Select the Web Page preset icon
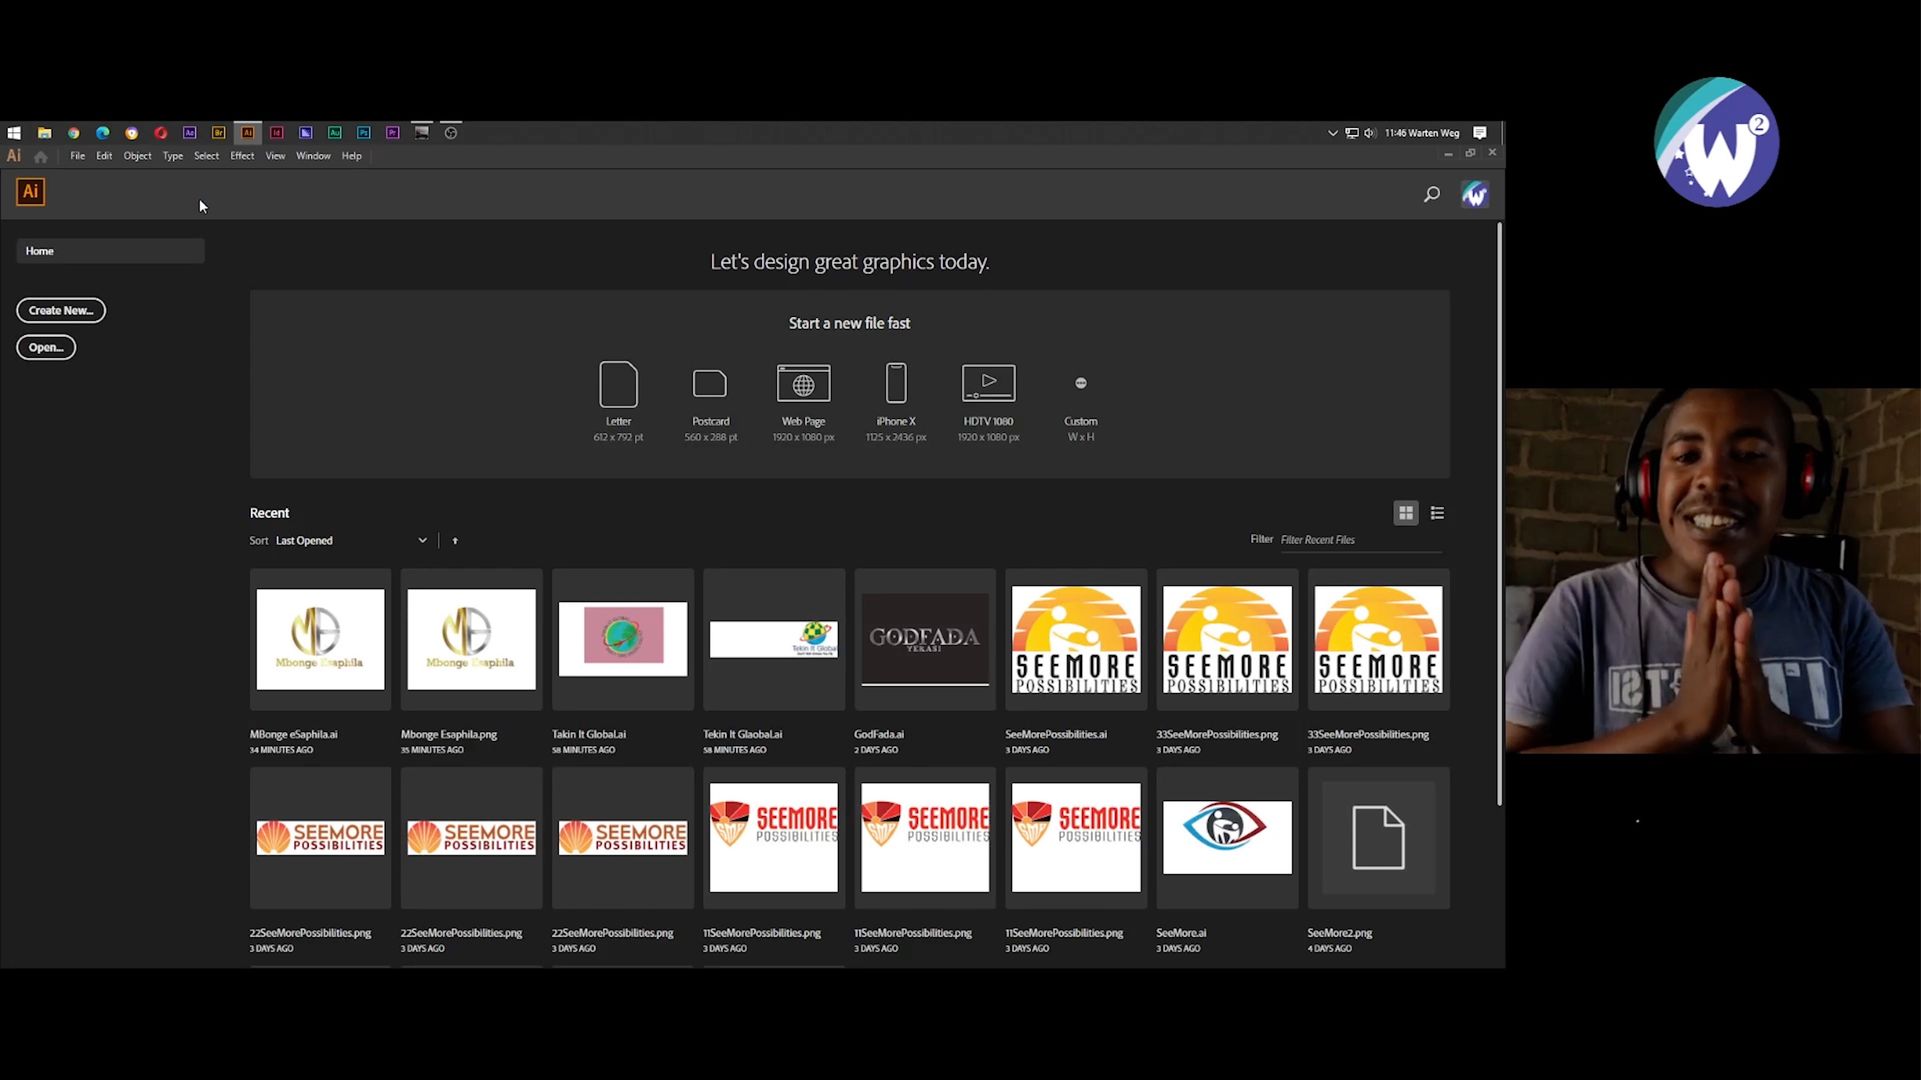Image resolution: width=1921 pixels, height=1080 pixels. click(x=803, y=384)
